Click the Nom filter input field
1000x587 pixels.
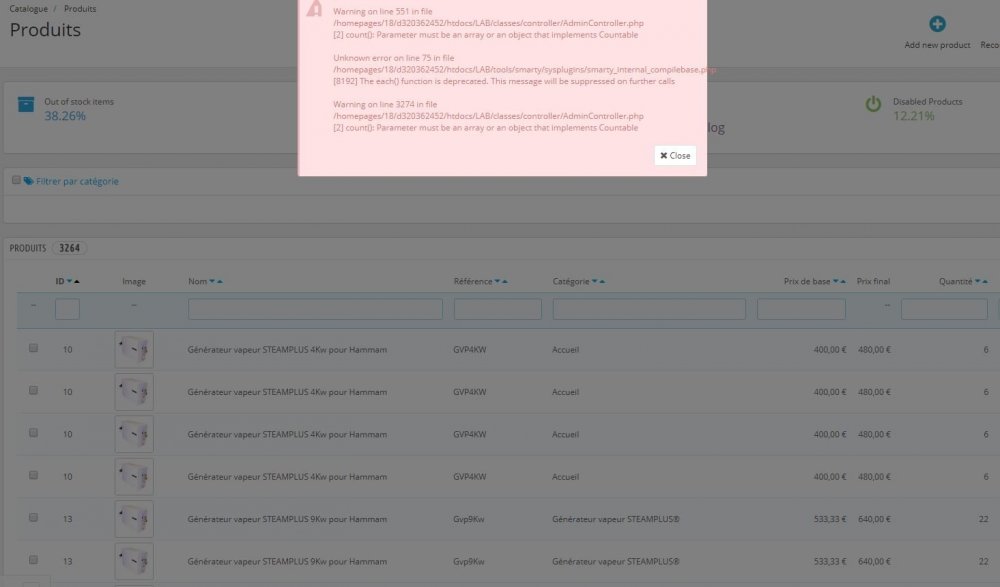315,309
